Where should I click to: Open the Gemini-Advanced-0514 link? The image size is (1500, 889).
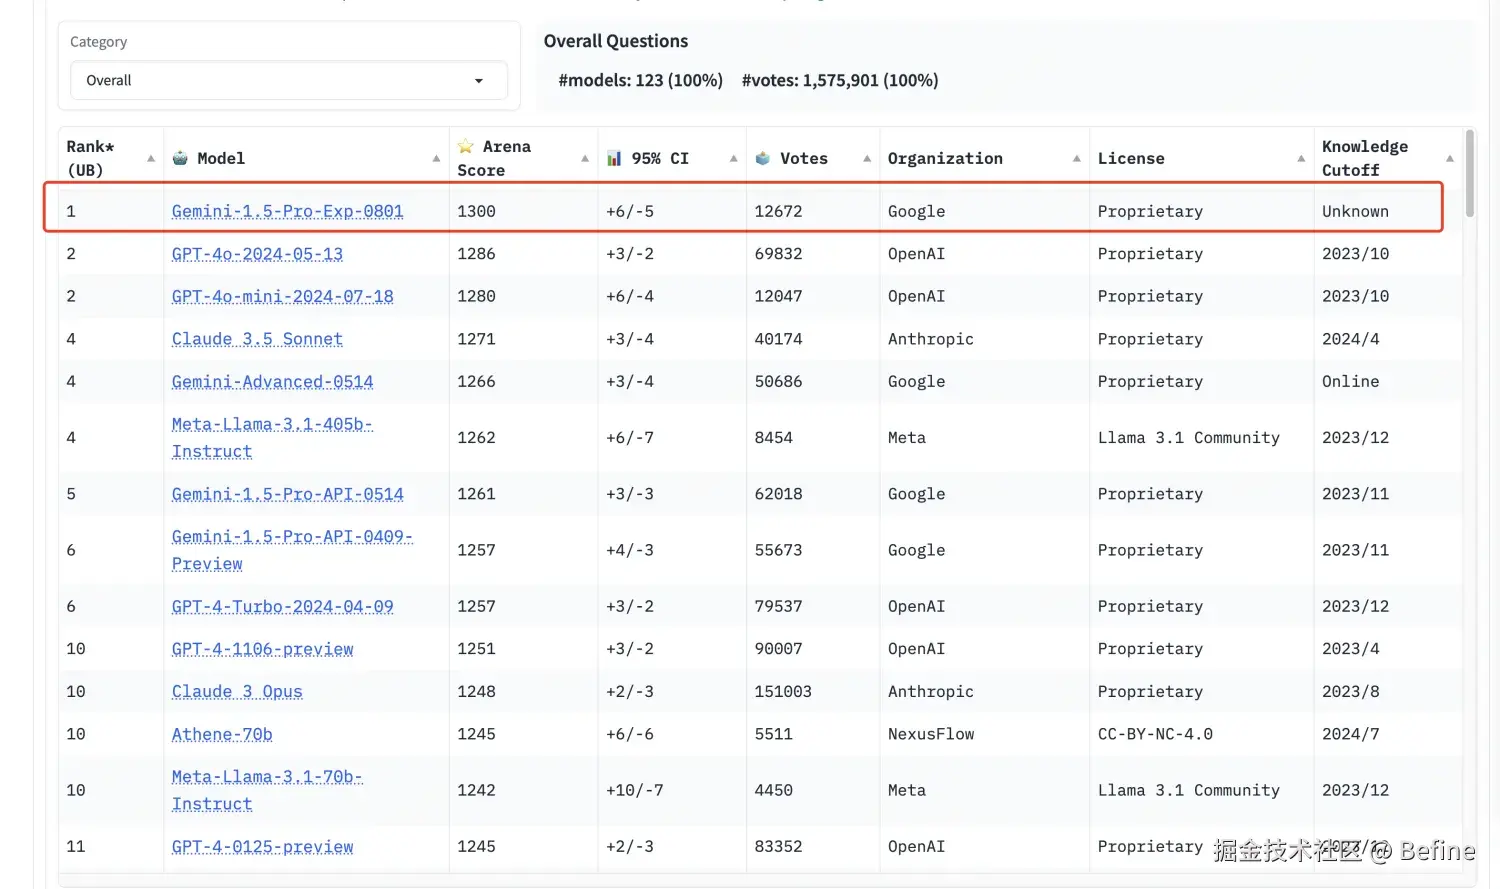pos(272,382)
